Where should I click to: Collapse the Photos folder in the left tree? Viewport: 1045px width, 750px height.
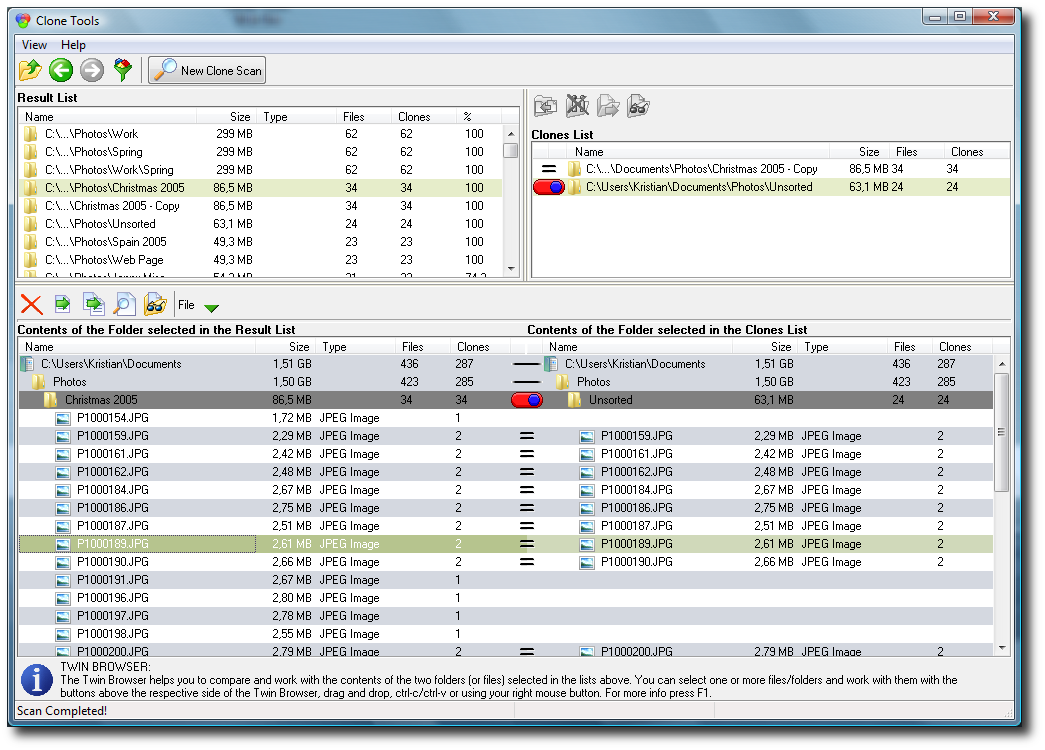tap(39, 382)
